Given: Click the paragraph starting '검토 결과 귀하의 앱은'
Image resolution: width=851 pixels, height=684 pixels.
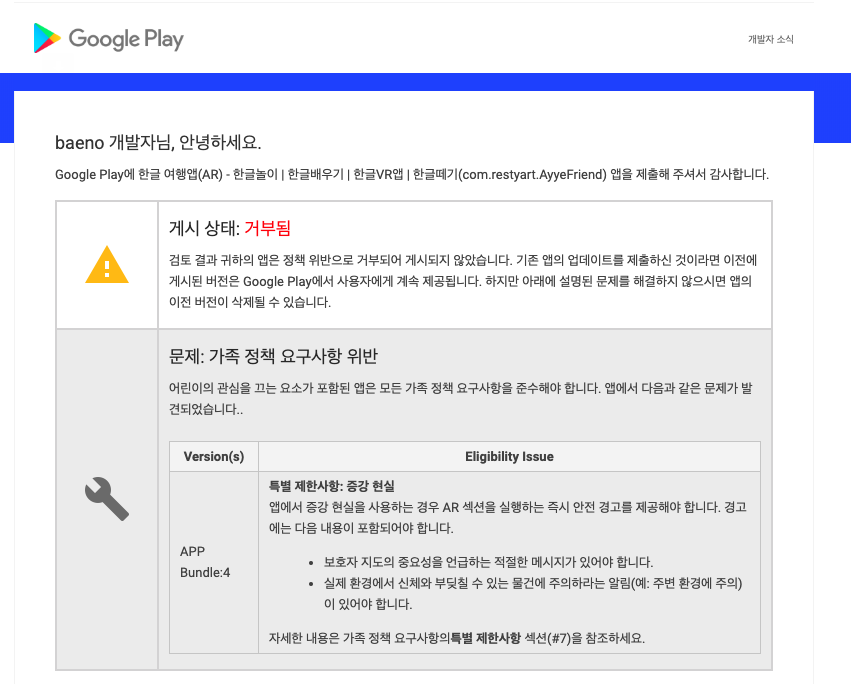Looking at the screenshot, I should click(463, 281).
